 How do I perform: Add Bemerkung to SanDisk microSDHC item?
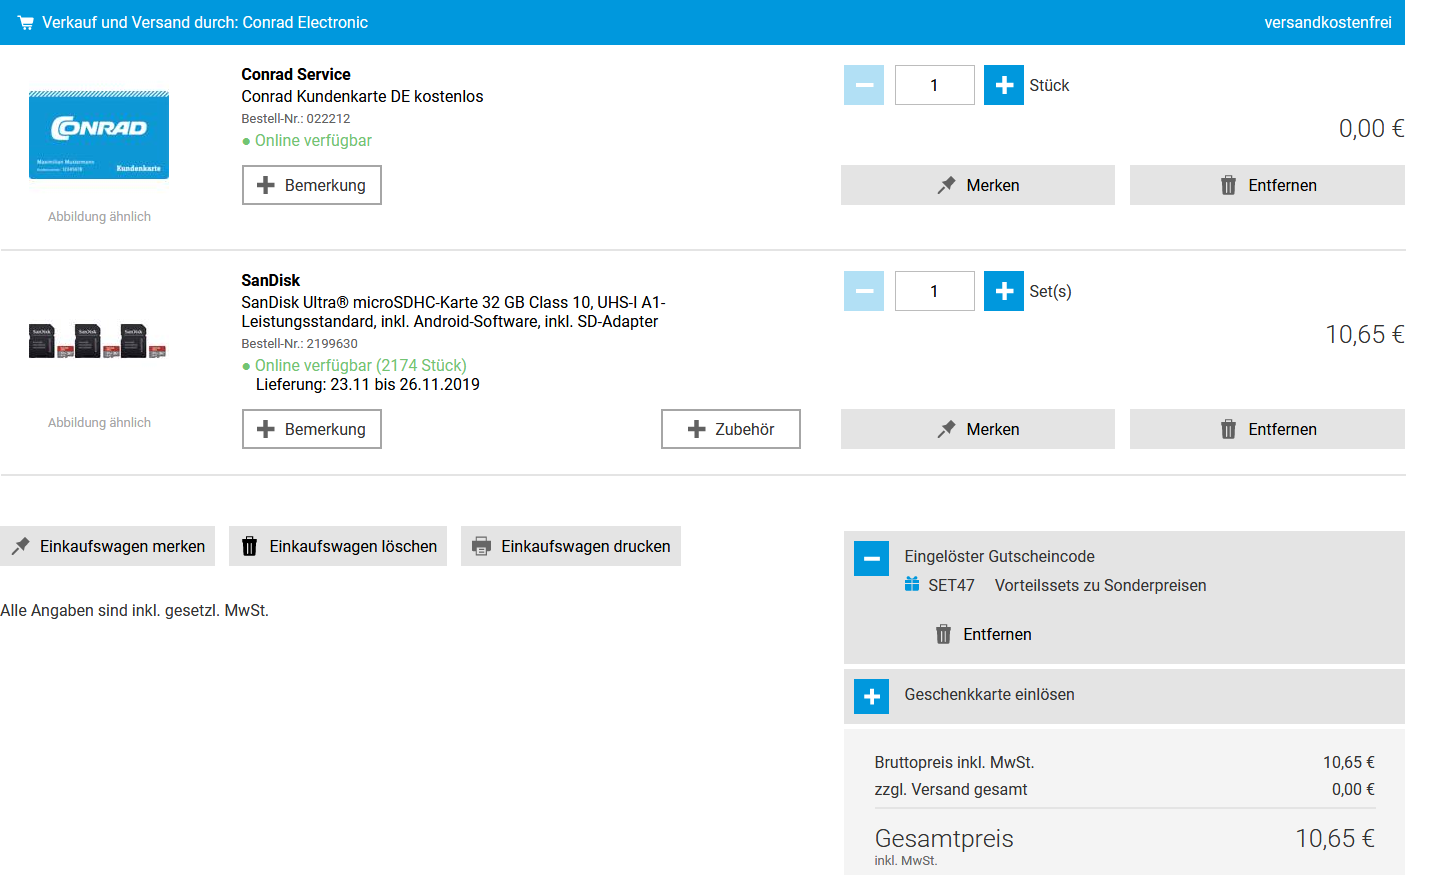click(x=311, y=429)
